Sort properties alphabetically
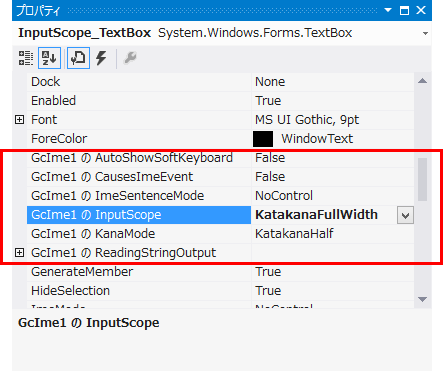Screen dimensions: 443x371 (49, 58)
